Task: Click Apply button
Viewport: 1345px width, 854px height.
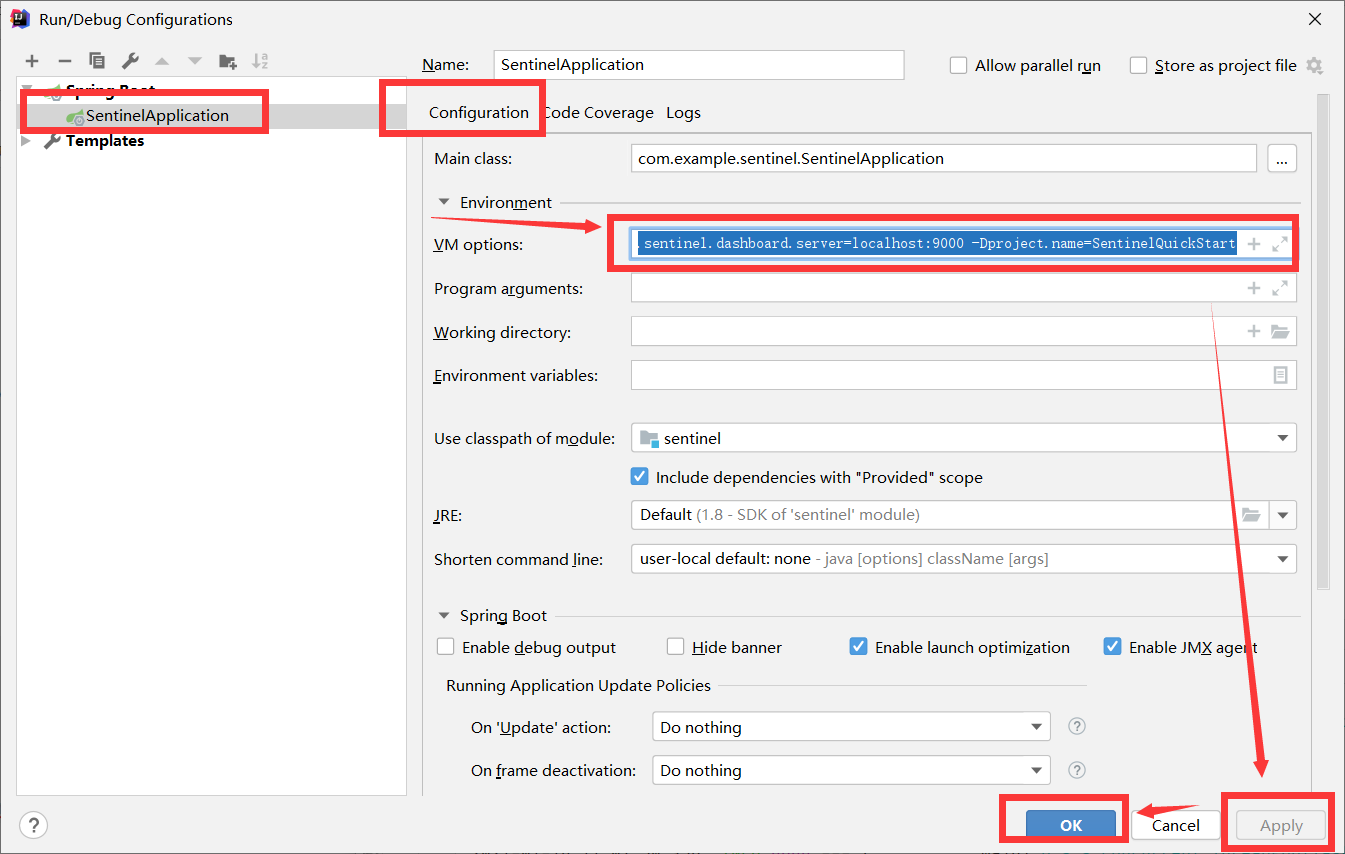Action: click(x=1281, y=825)
